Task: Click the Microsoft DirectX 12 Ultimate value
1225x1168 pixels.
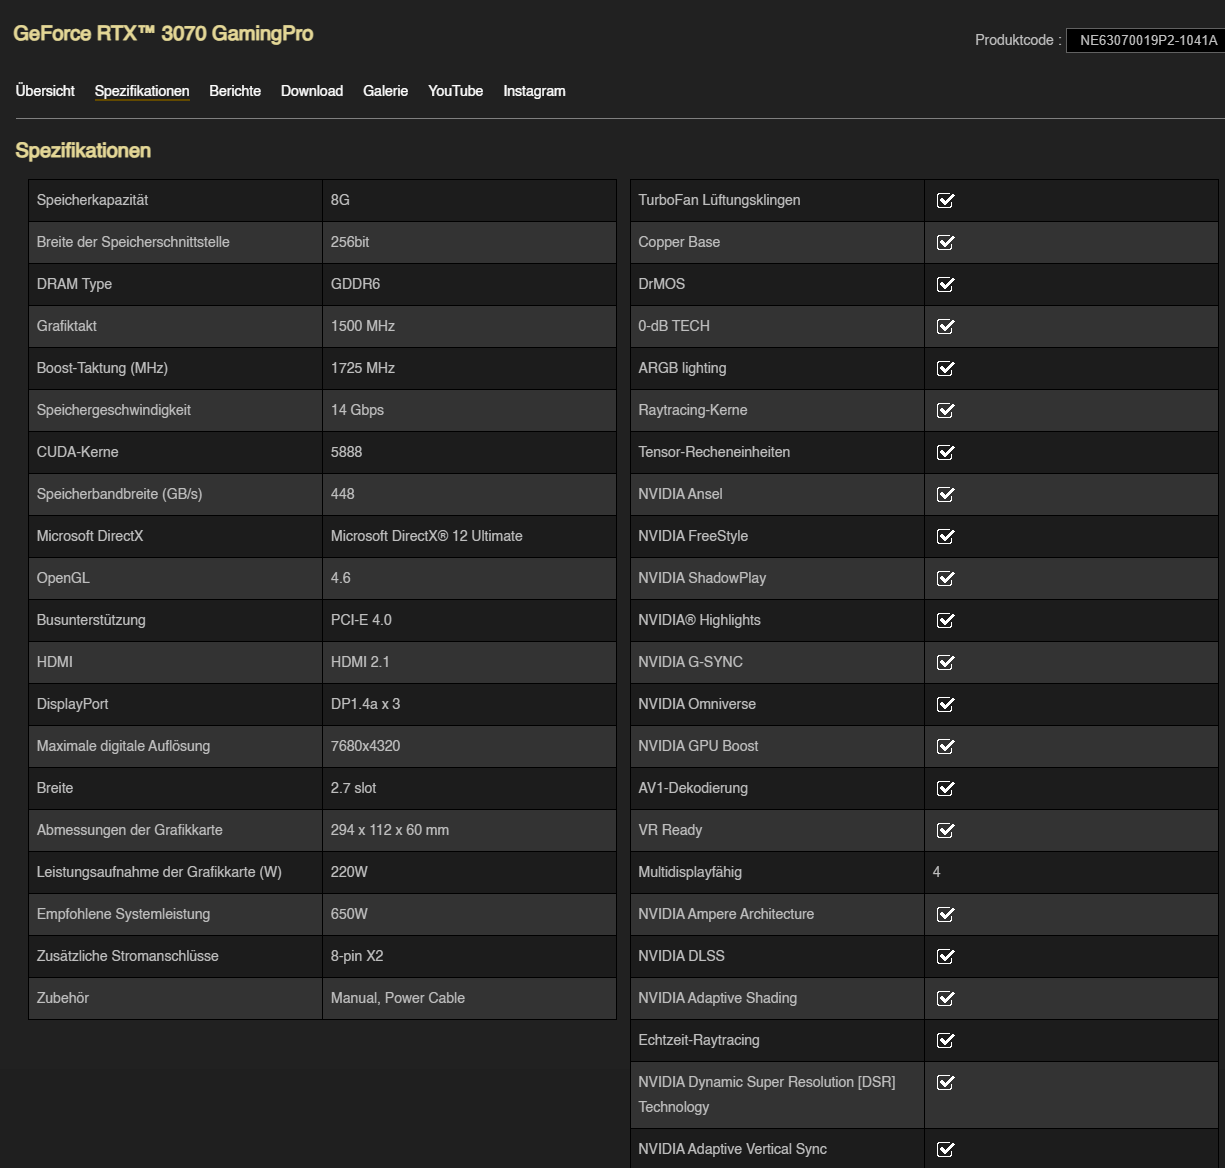Action: (x=427, y=536)
